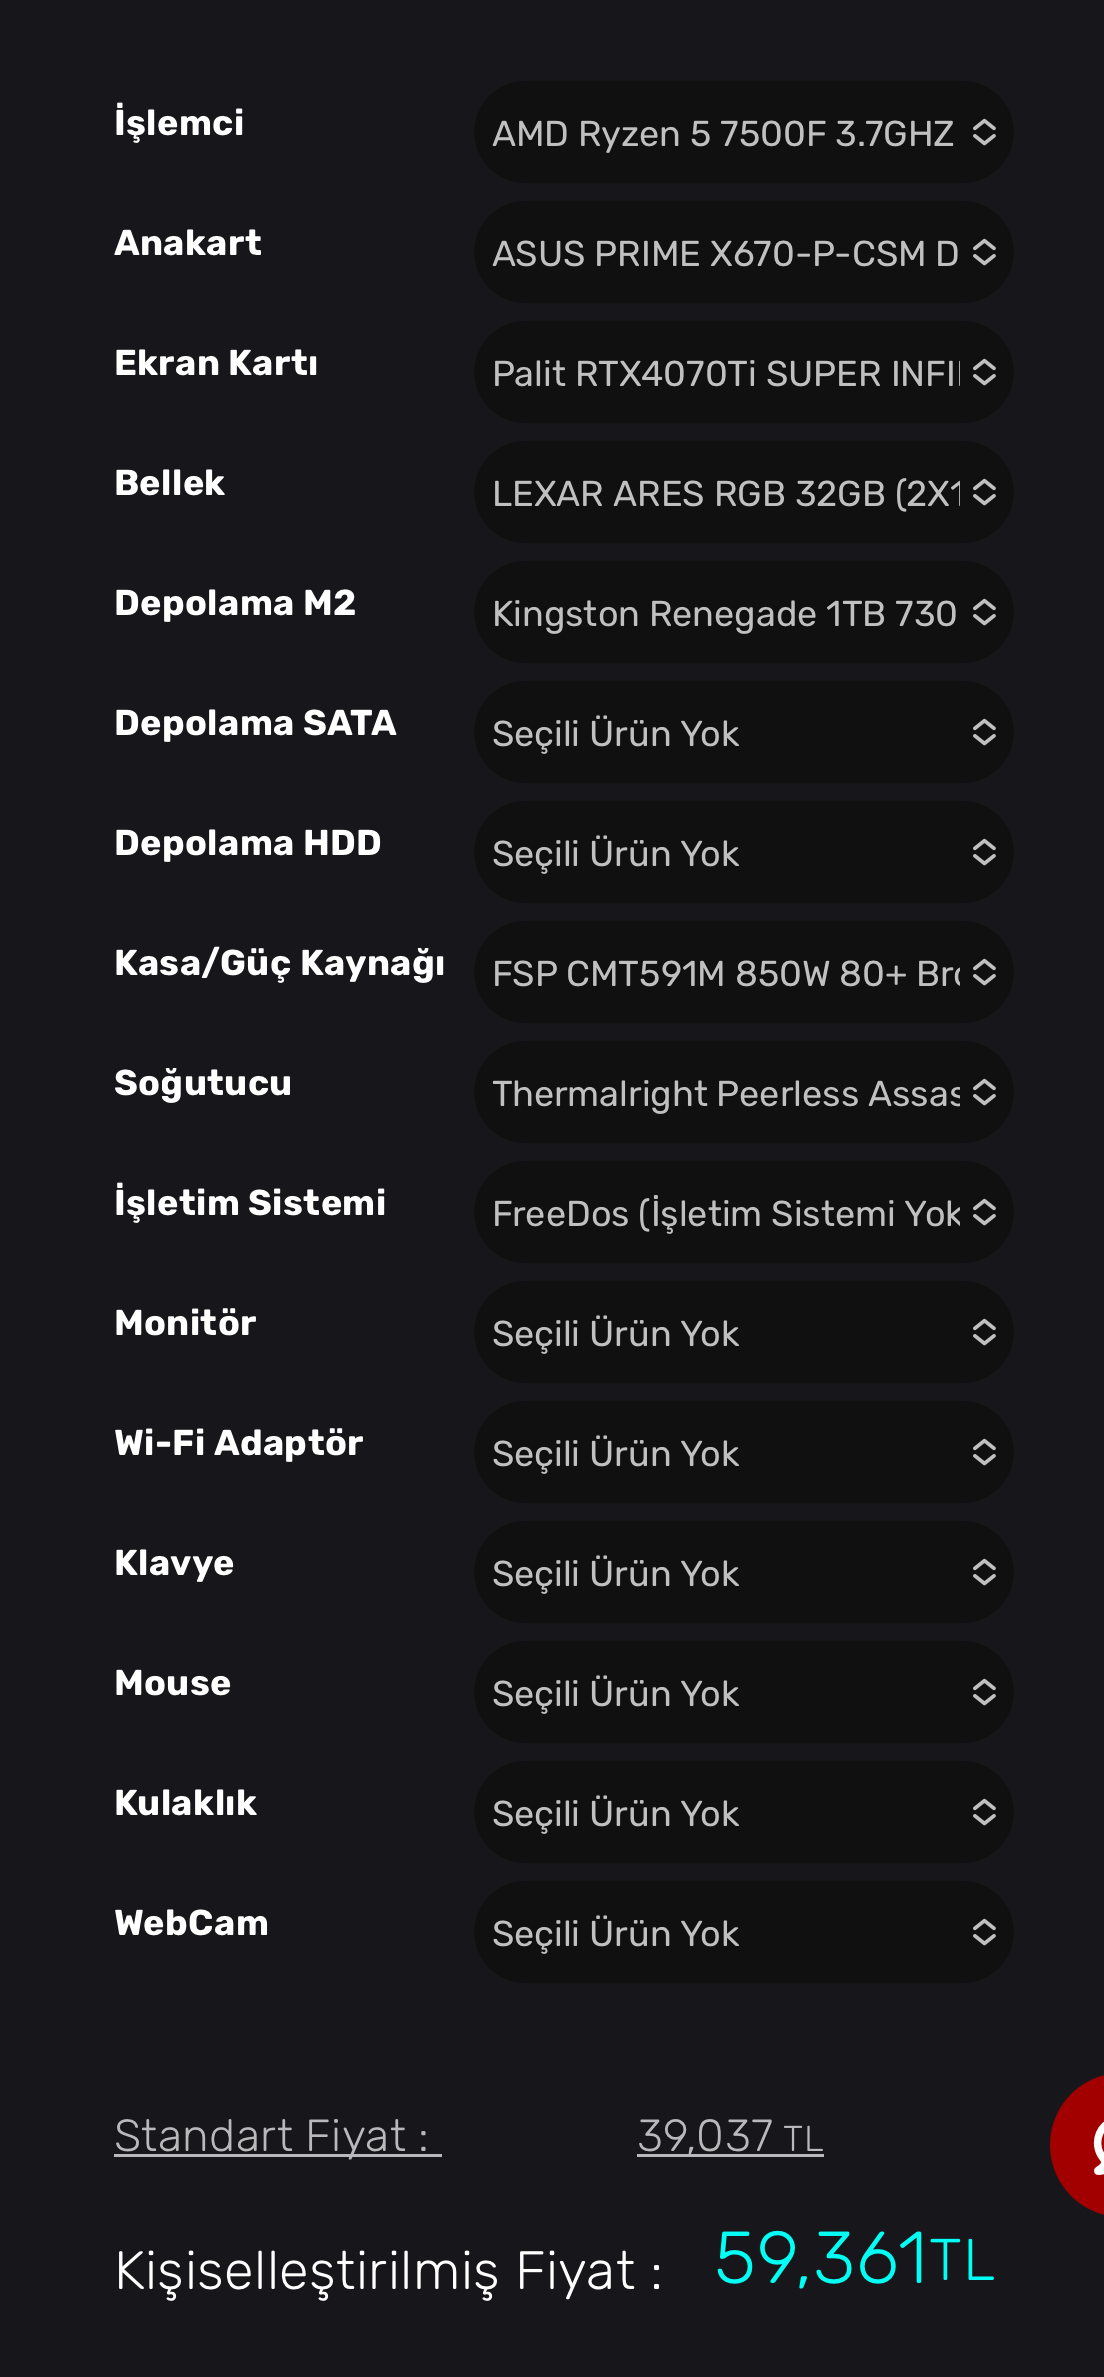Choose a Wi-Fi Adaptör product
This screenshot has height=2377, width=1104.
pos(742,1452)
